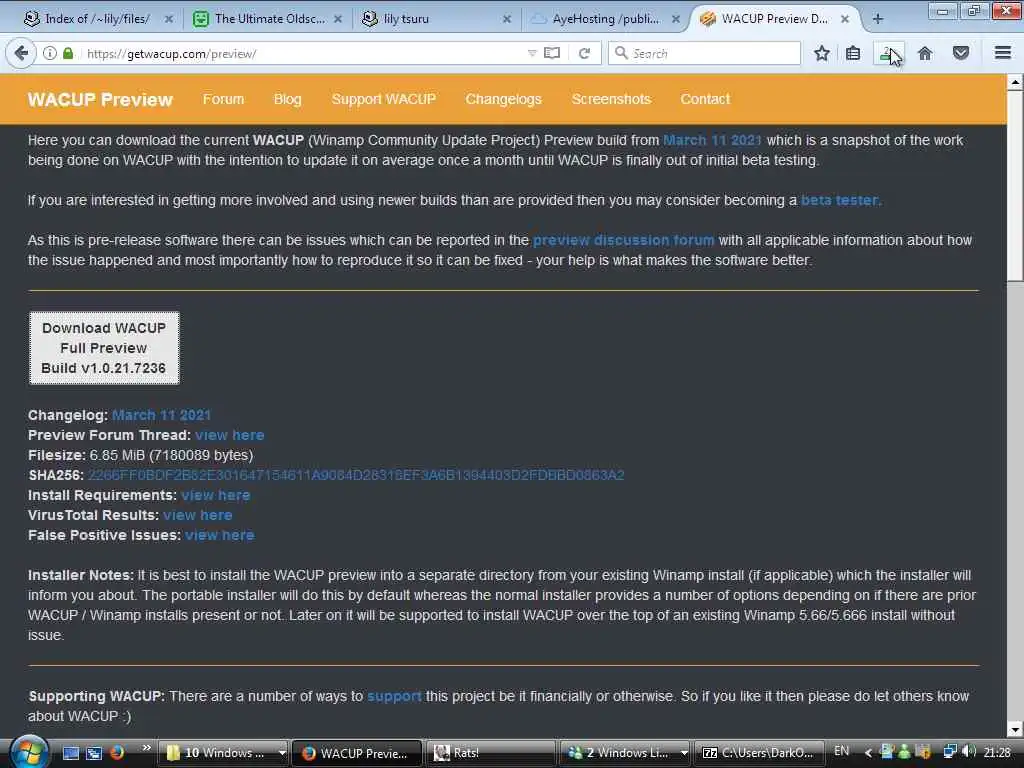Follow the 'support' link in Supporting WACUP
Image resolution: width=1024 pixels, height=768 pixels.
394,696
